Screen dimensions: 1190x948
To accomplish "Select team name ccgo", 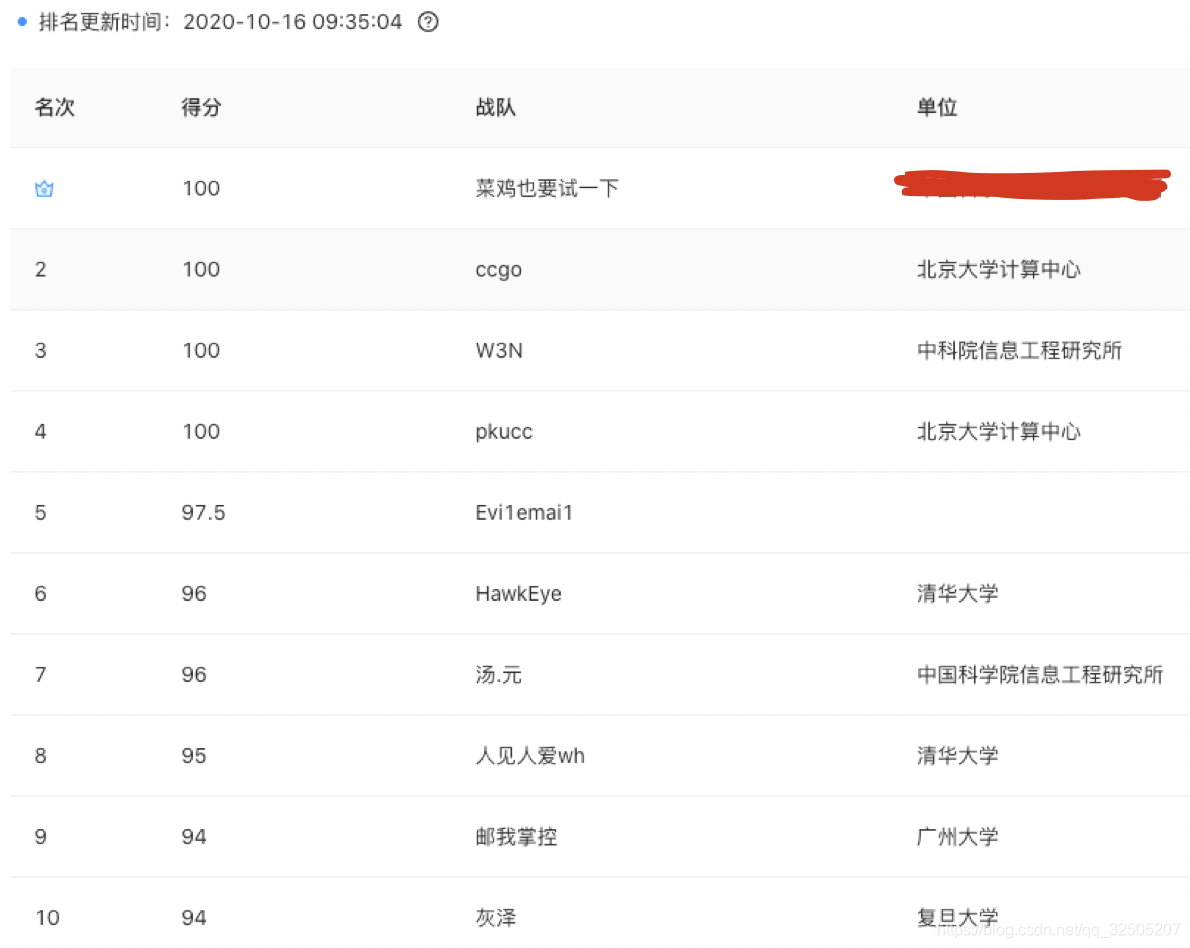I will pos(499,270).
